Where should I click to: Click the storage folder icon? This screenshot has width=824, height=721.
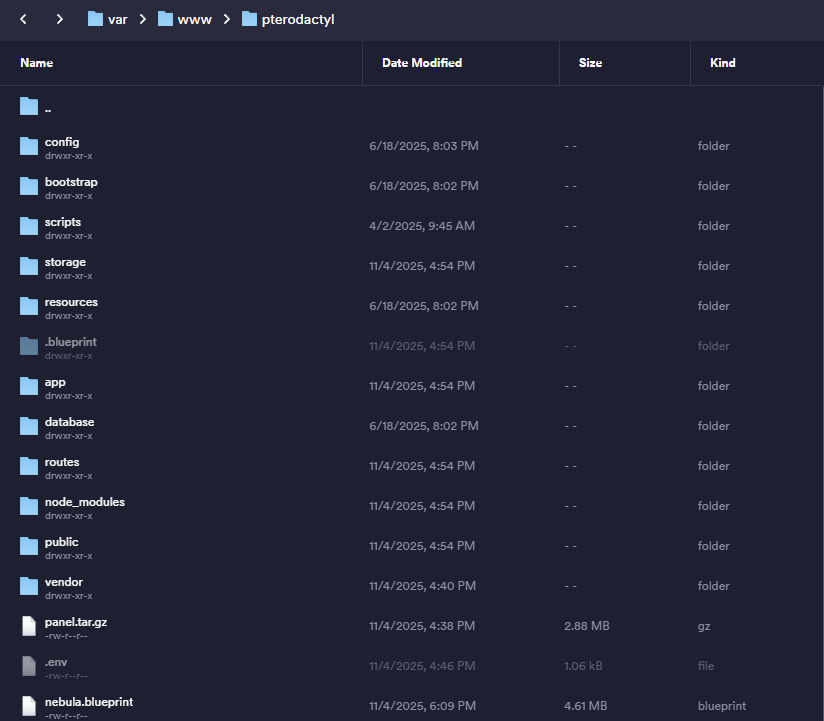[29, 266]
